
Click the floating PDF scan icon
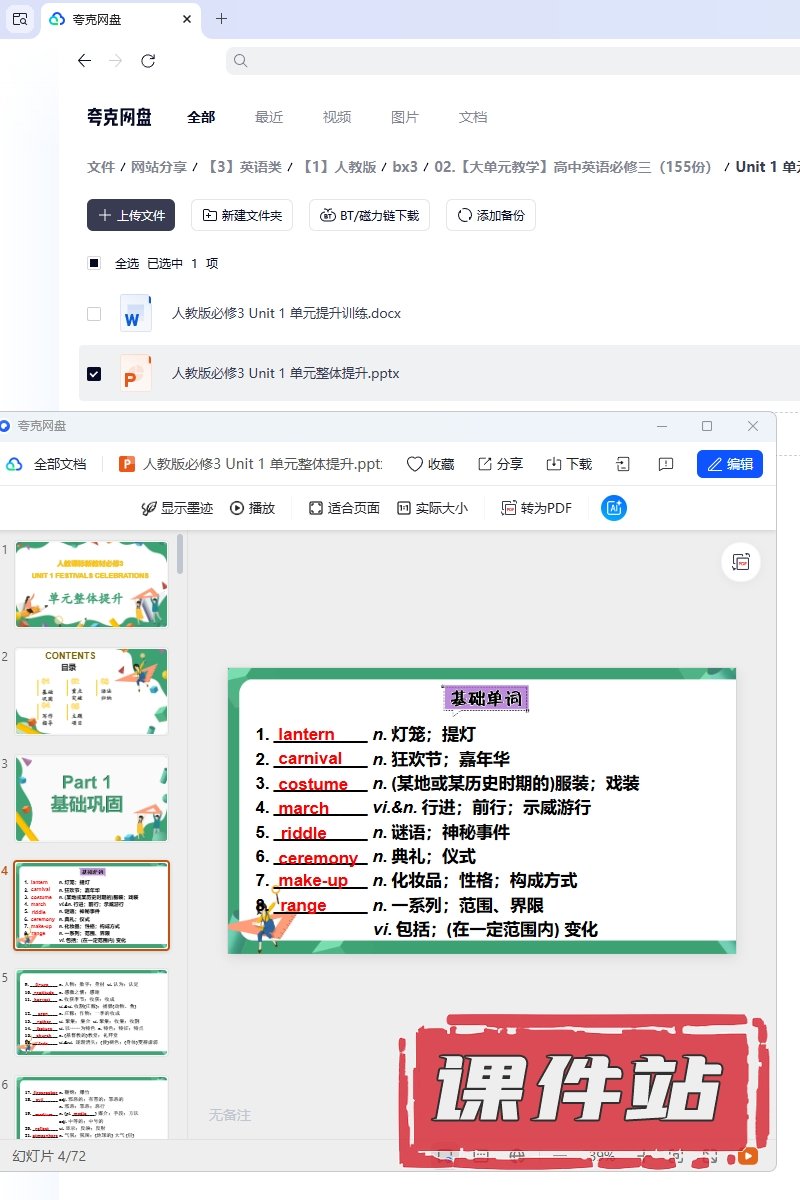pyautogui.click(x=741, y=562)
